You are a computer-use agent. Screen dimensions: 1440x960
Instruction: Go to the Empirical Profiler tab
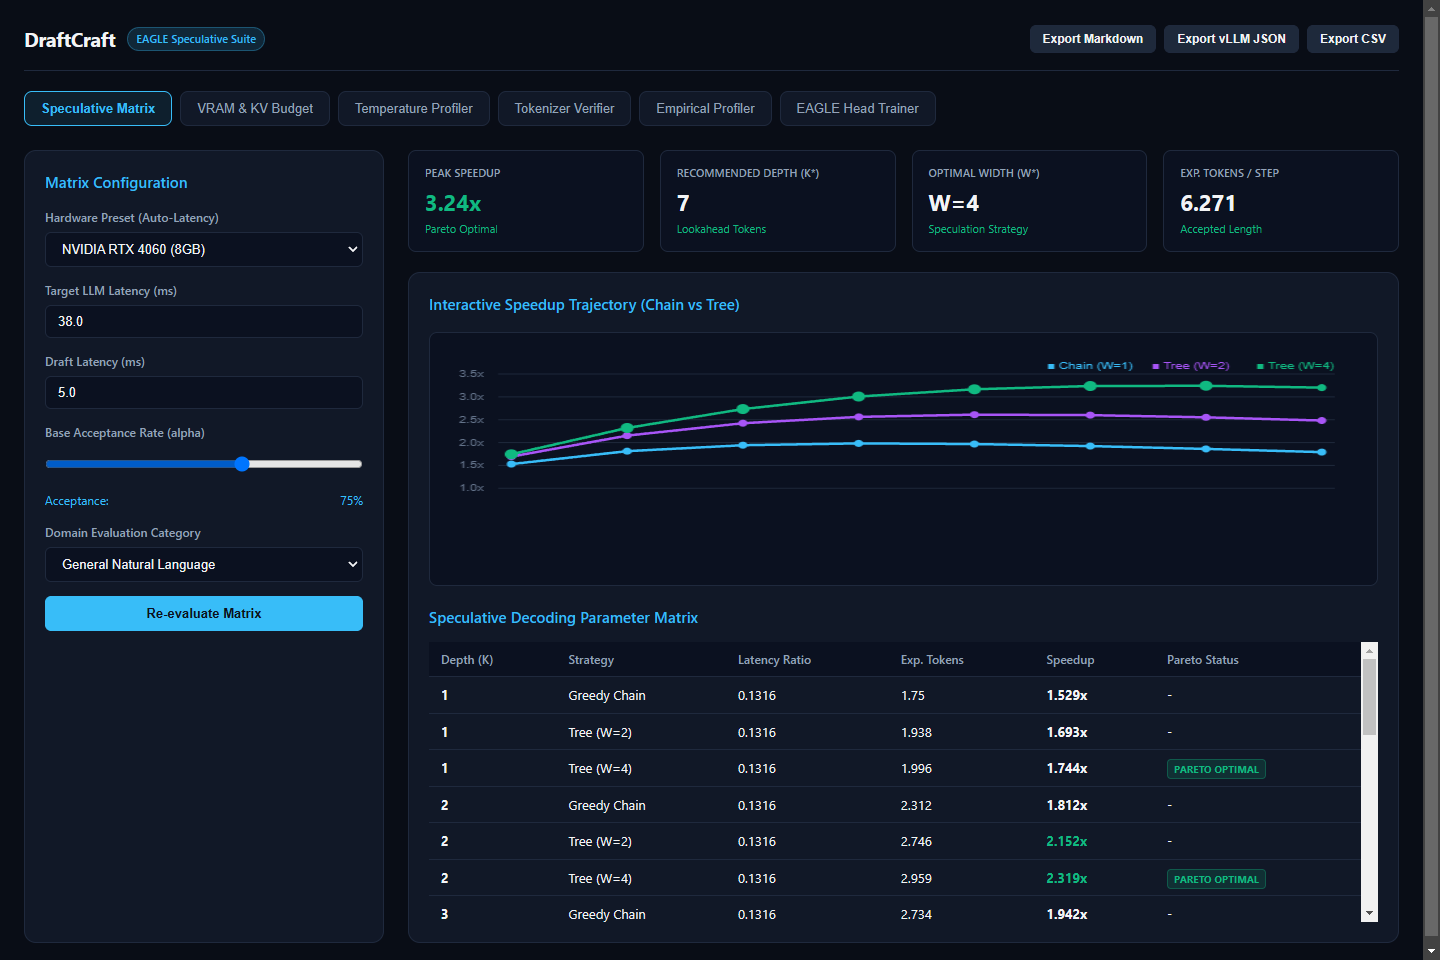705,108
